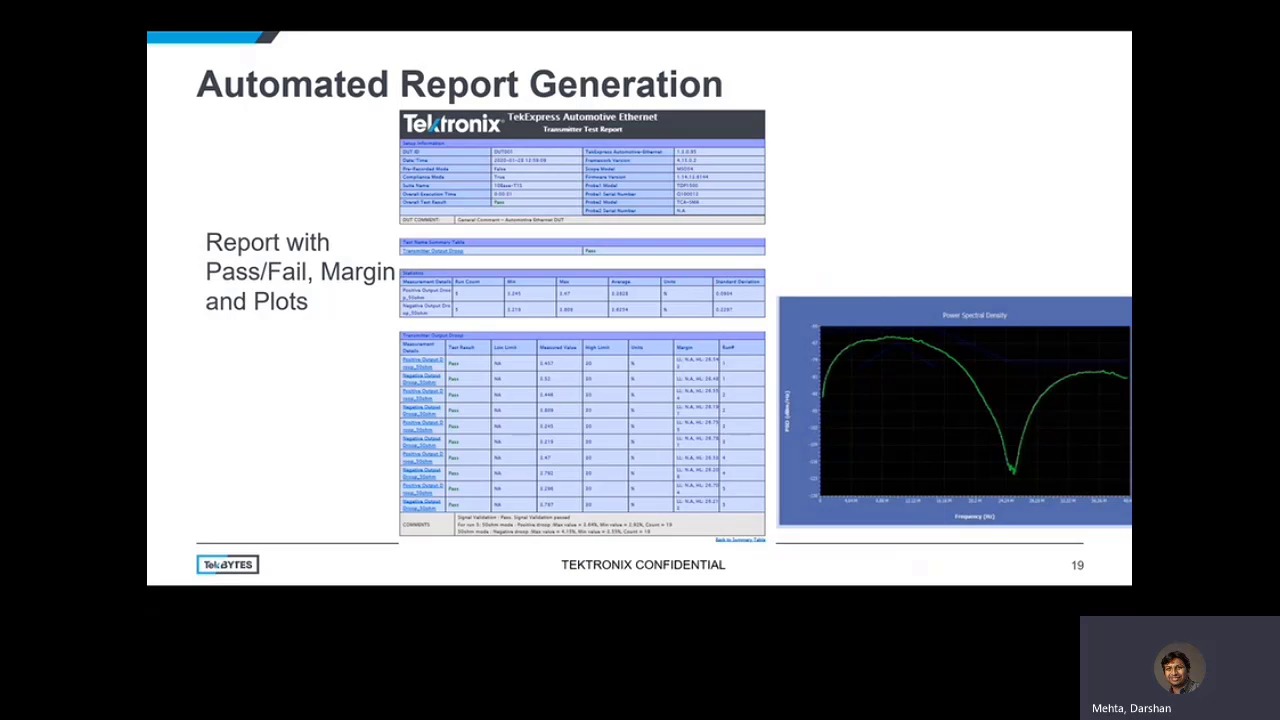Open the Back to Summary Table link
Screen dimensions: 1280x720
coord(740,540)
